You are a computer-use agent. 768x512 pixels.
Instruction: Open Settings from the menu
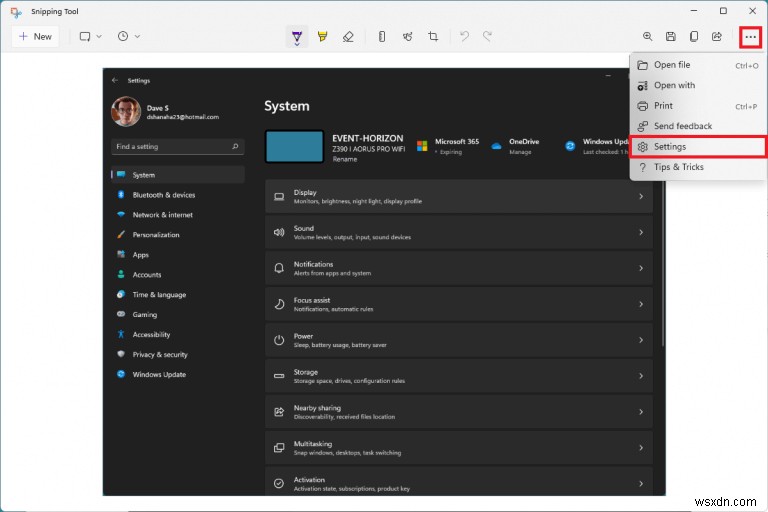click(698, 146)
